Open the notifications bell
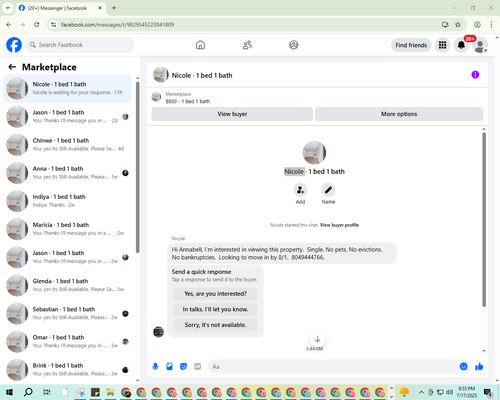Viewport: 500px width, 400px height. pyautogui.click(x=461, y=45)
